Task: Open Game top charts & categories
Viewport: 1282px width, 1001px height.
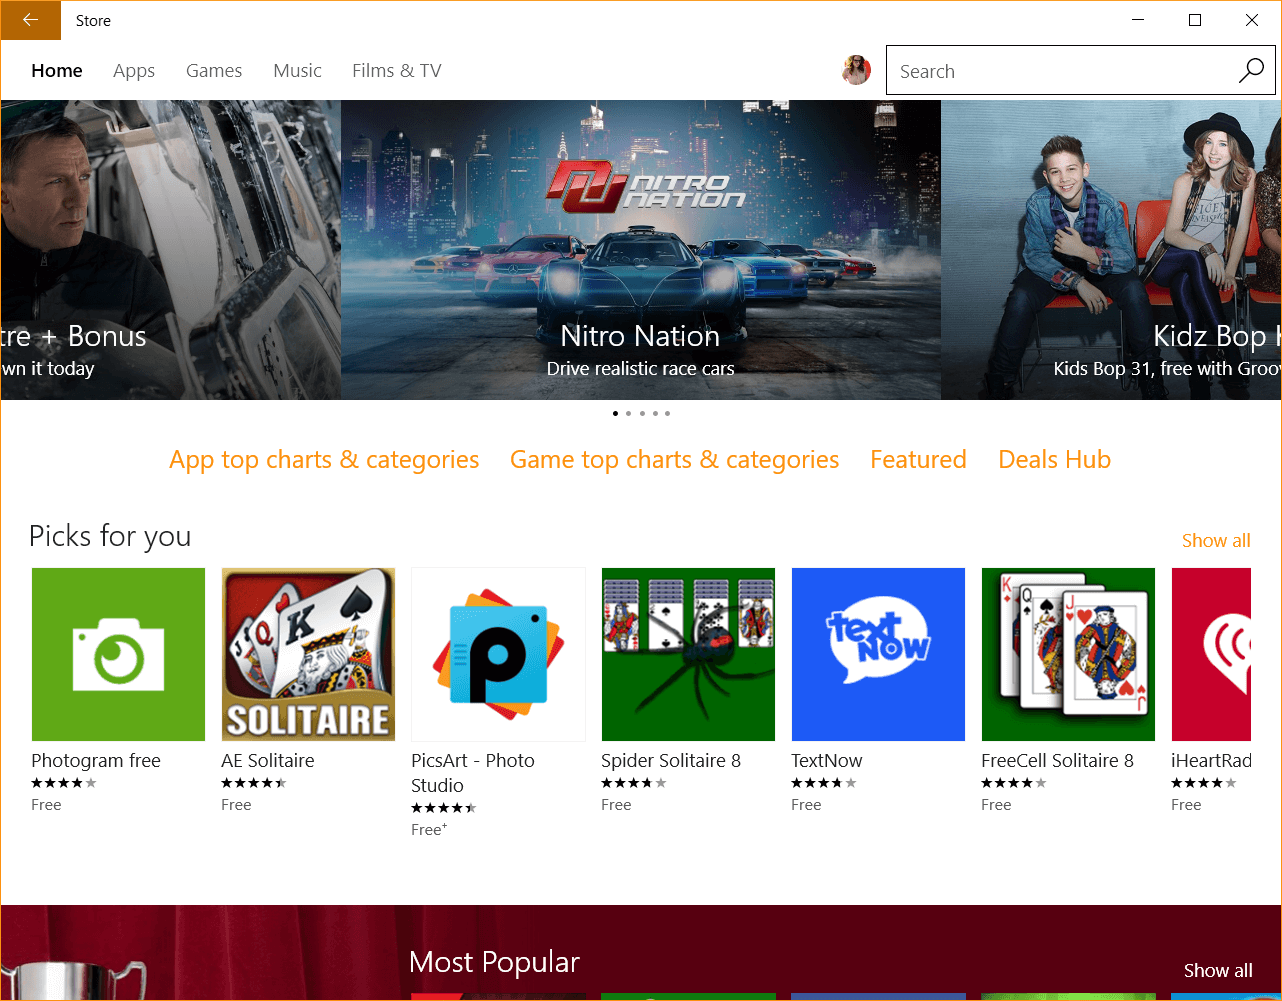Action: 674,460
